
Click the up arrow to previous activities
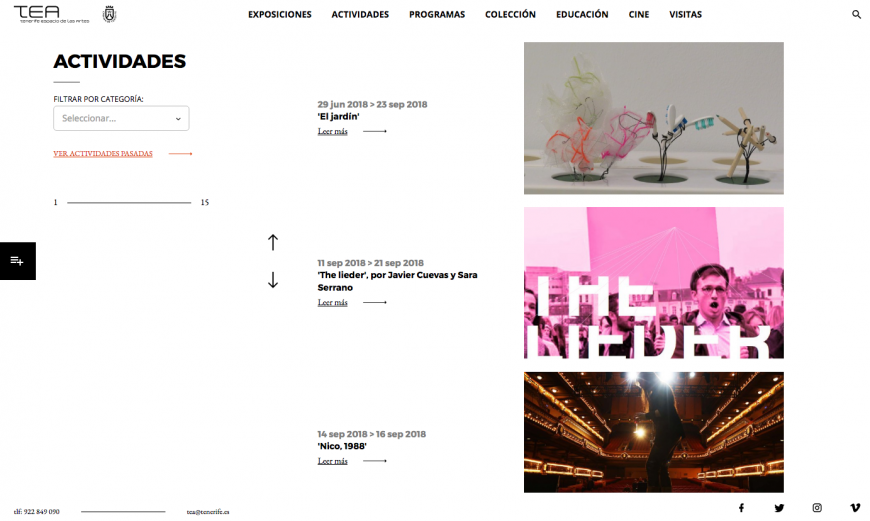[272, 242]
